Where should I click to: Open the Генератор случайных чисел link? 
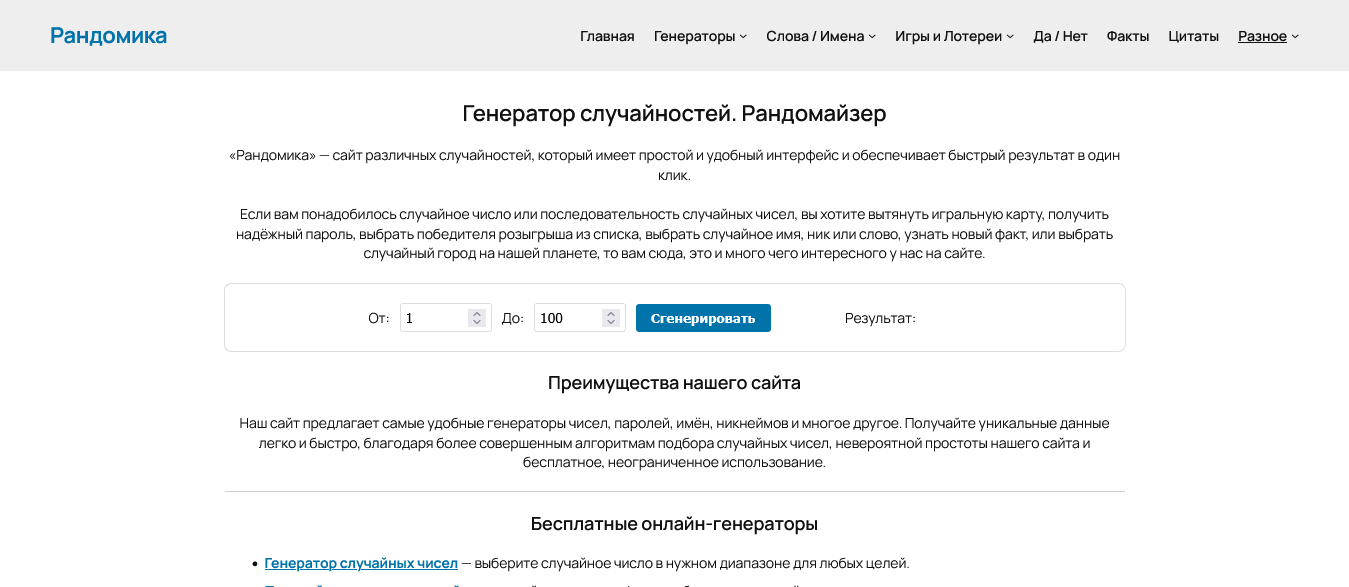pyautogui.click(x=361, y=563)
